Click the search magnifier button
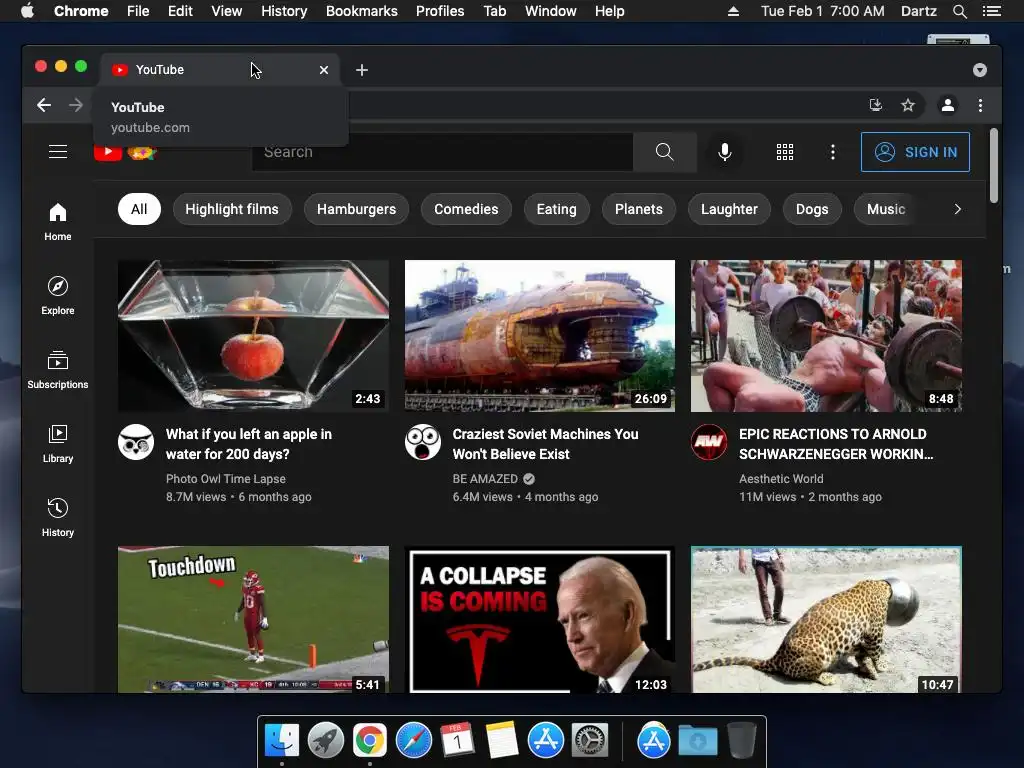This screenshot has height=768, width=1024. 665,152
